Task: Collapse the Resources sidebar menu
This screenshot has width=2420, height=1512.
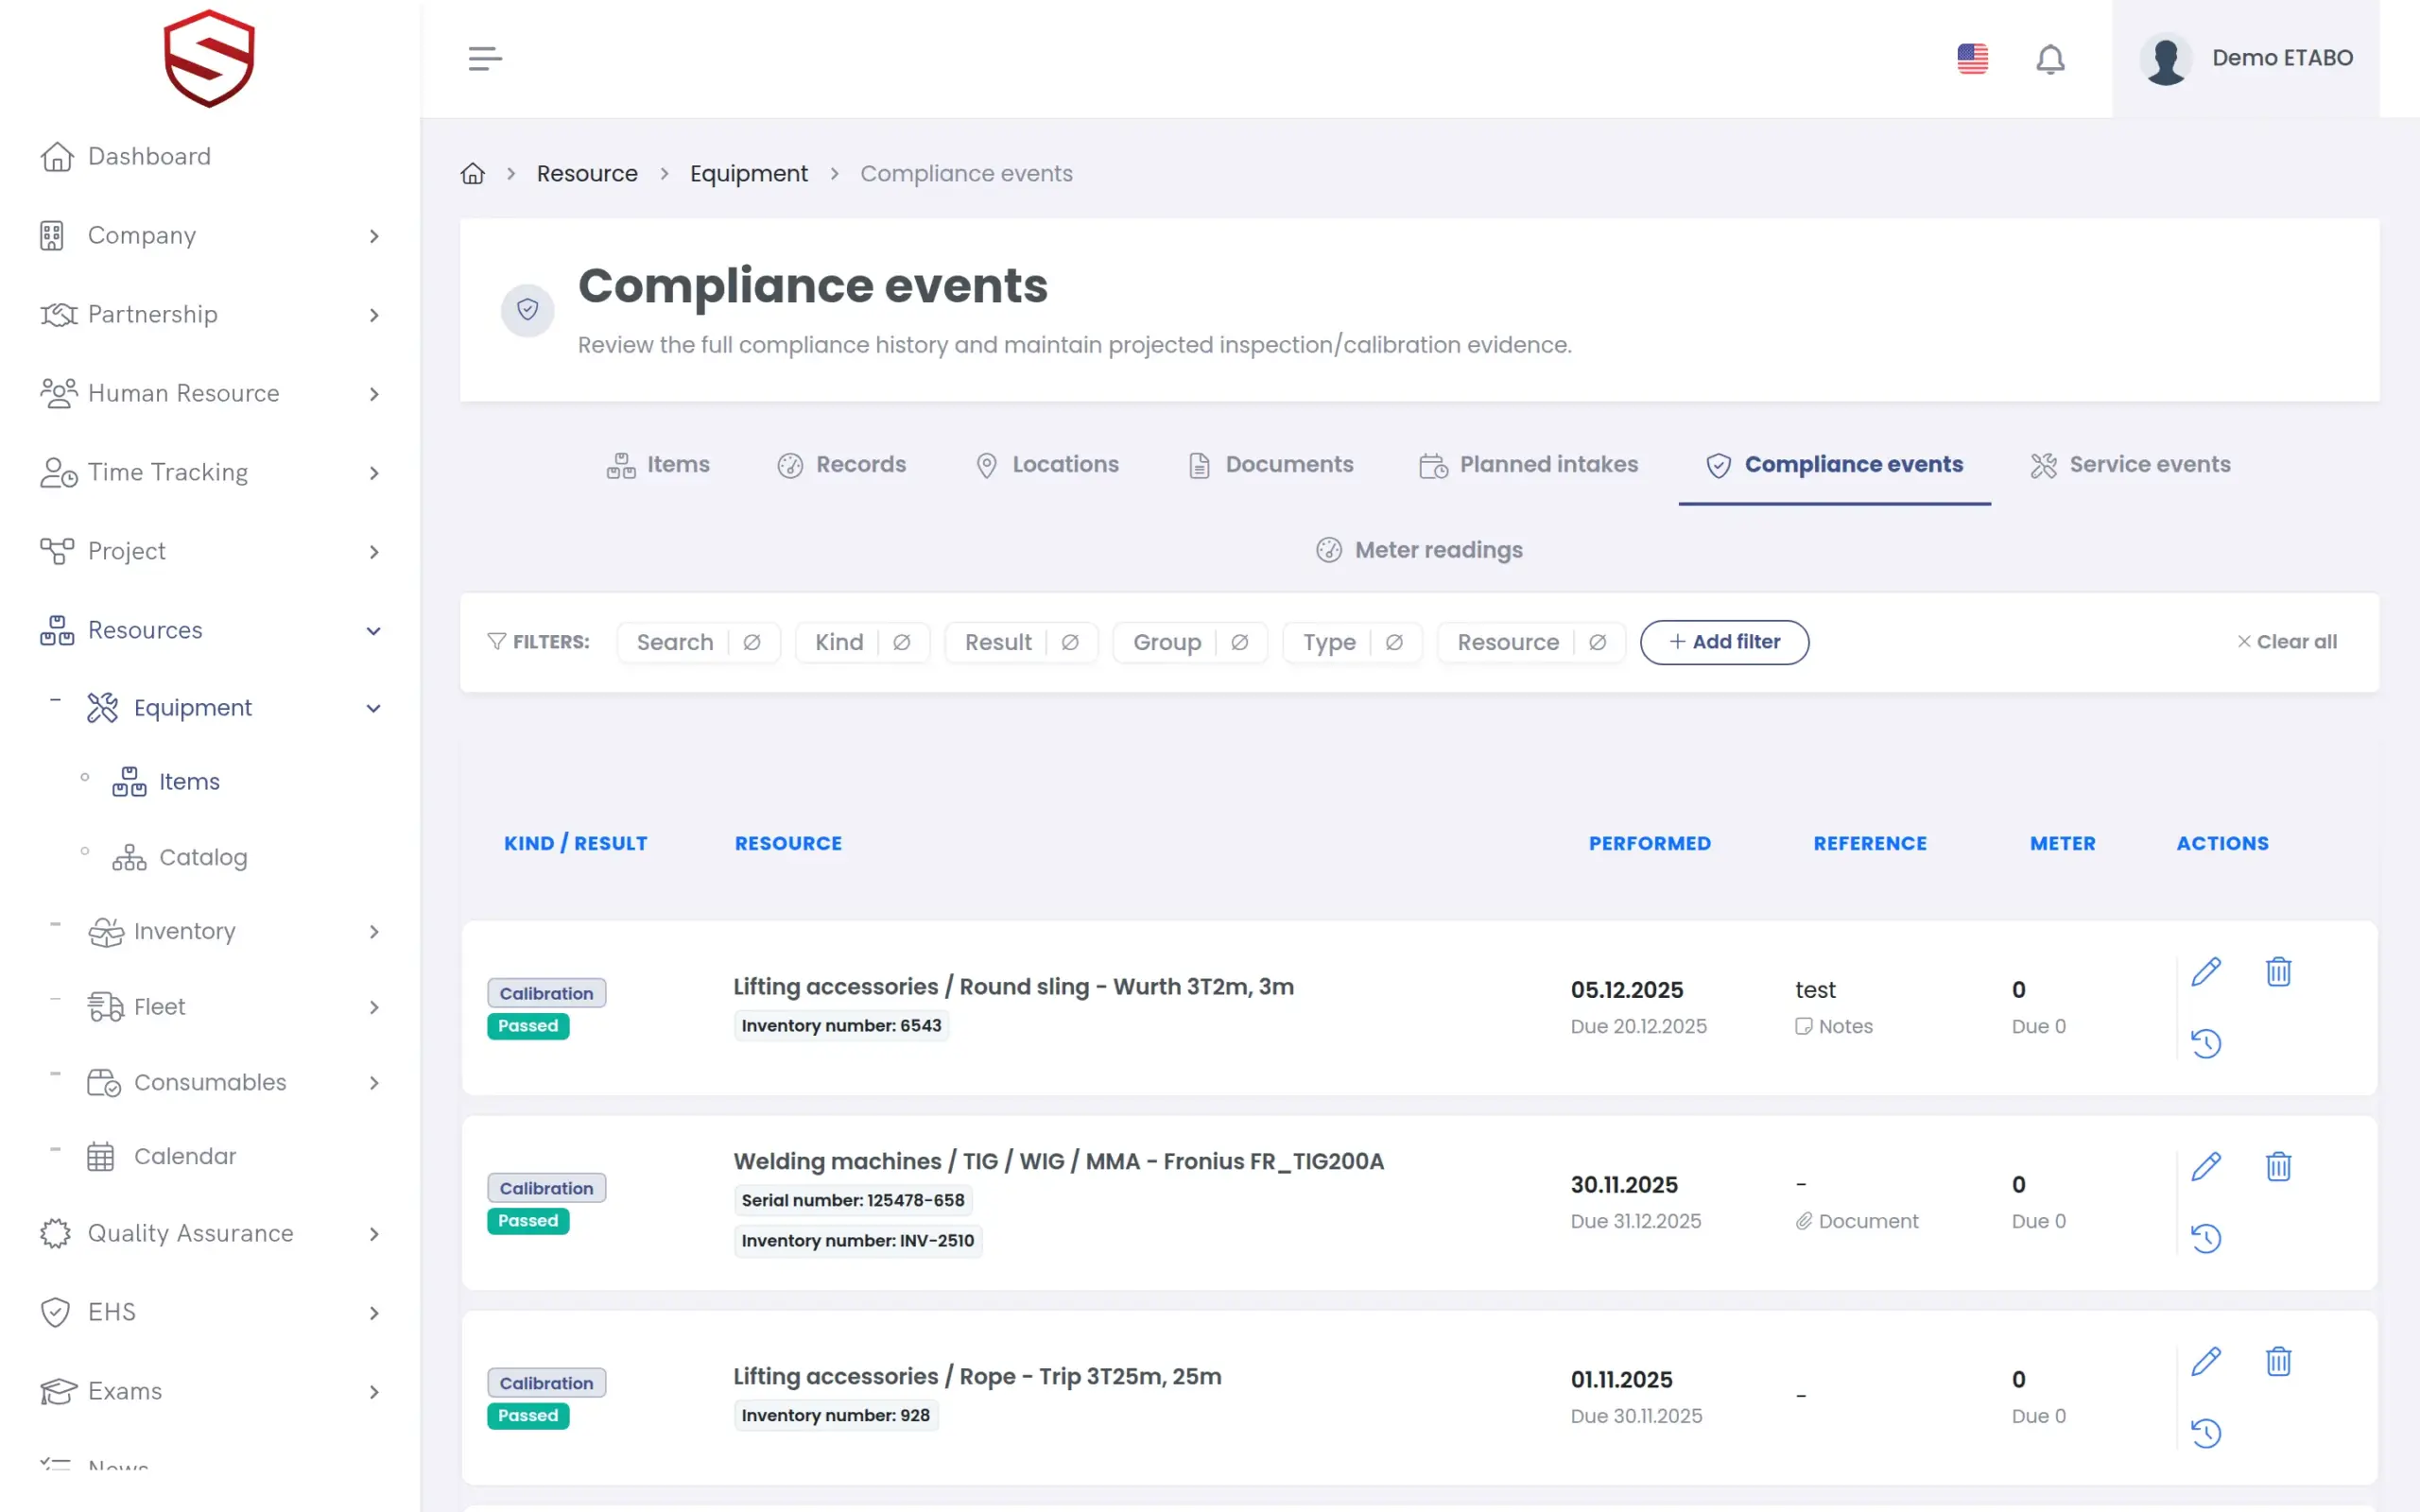Action: 210,631
